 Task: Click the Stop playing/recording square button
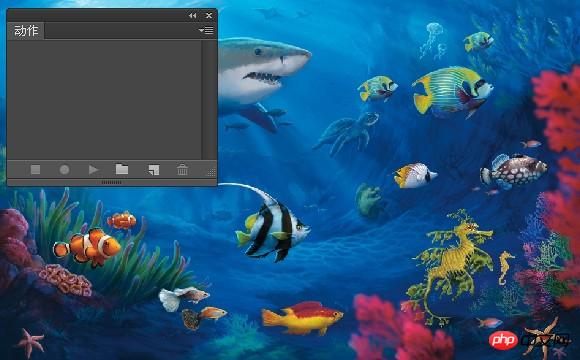[x=36, y=170]
